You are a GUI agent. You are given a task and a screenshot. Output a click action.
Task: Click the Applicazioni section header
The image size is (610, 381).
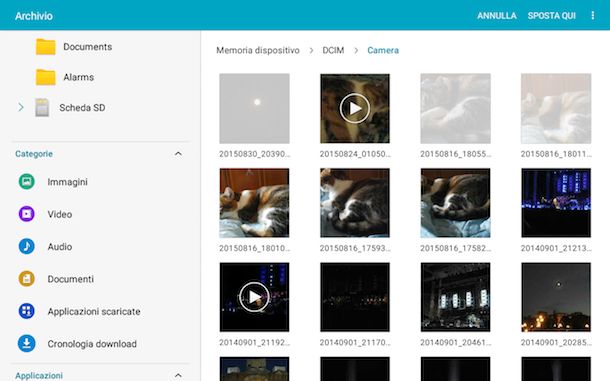[x=39, y=376]
